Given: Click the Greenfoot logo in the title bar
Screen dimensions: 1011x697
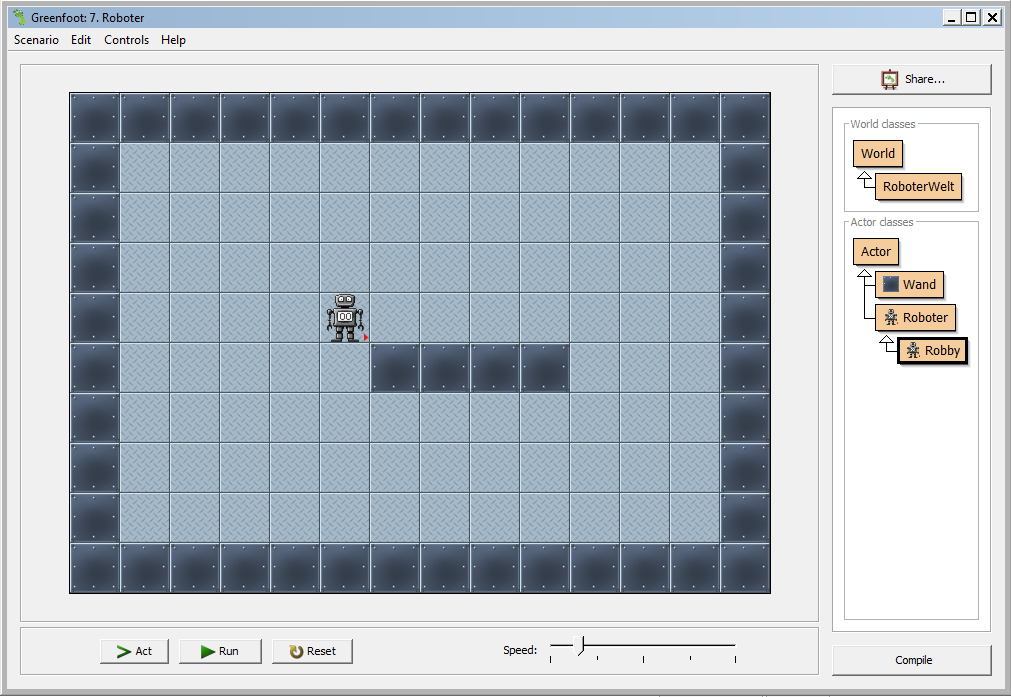Looking at the screenshot, I should pos(18,17).
